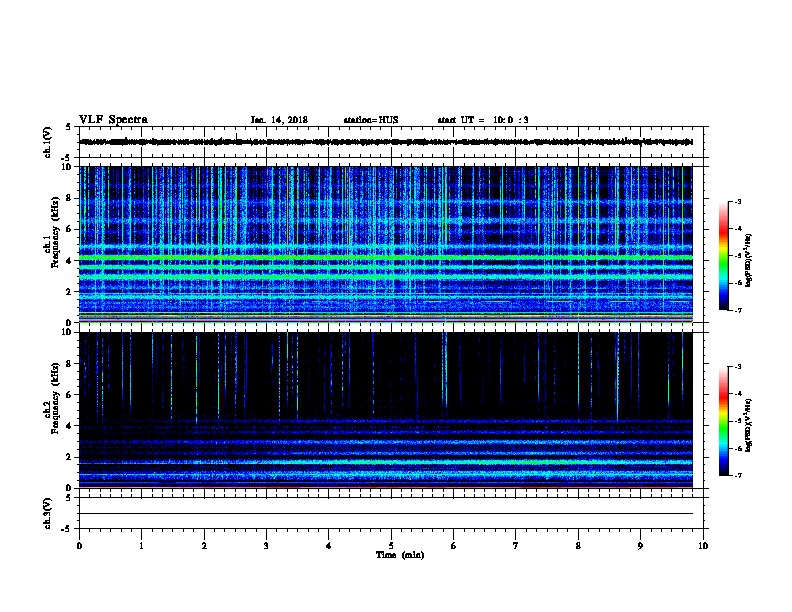The height and width of the screenshot is (612, 792).
Task: Click the "VLF Spectra" plot title
Action: click(x=113, y=120)
